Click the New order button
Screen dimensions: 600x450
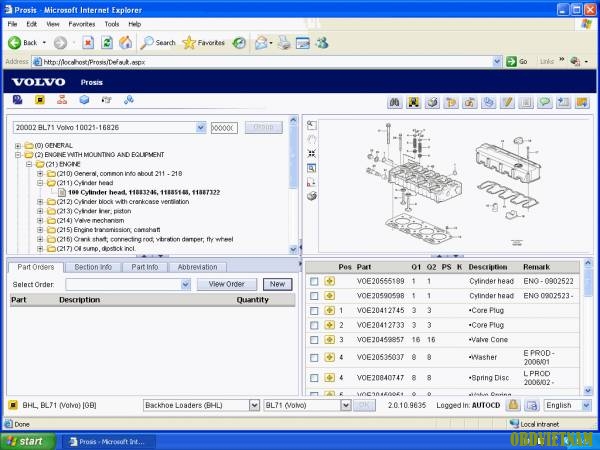(x=277, y=284)
